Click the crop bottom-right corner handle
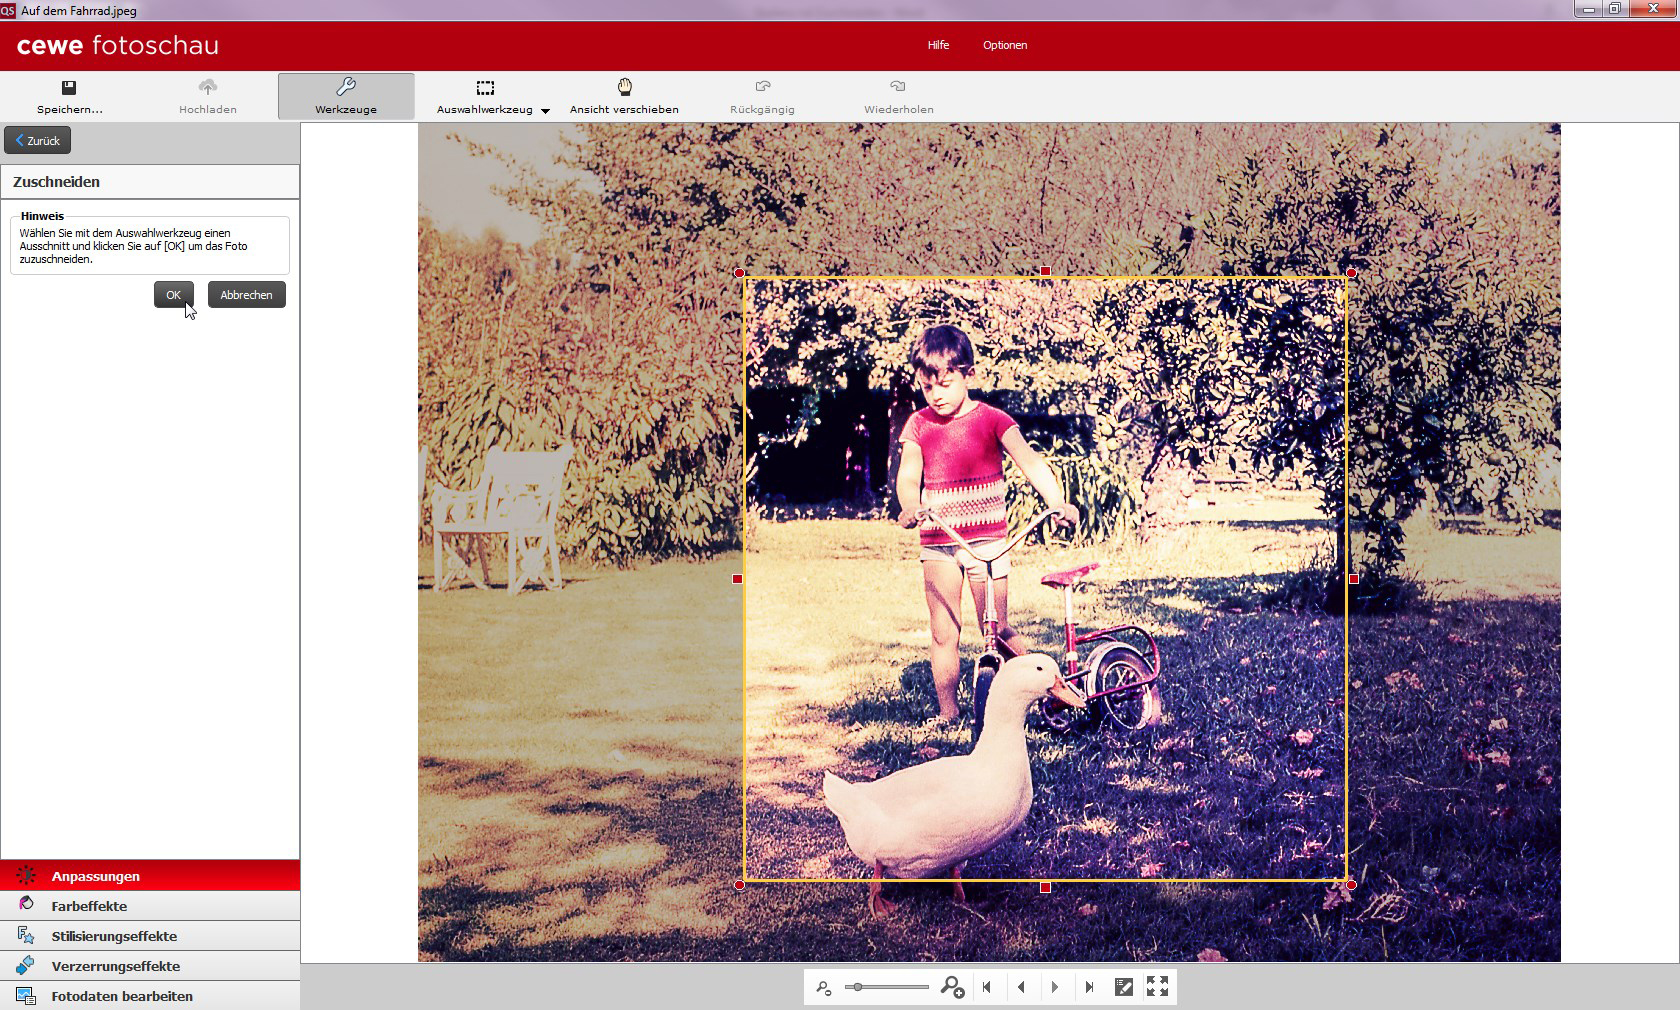Viewport: 1680px width, 1010px height. point(1351,885)
